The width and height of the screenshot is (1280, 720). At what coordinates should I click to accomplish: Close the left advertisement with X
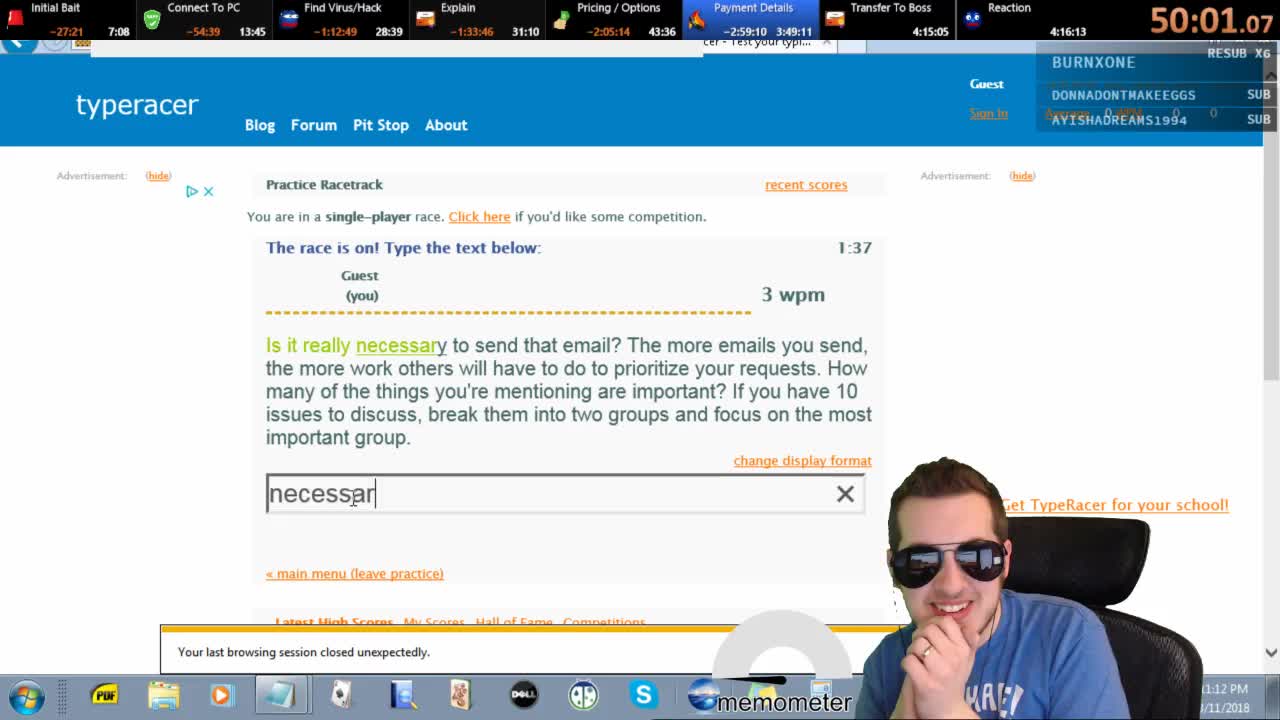point(208,191)
